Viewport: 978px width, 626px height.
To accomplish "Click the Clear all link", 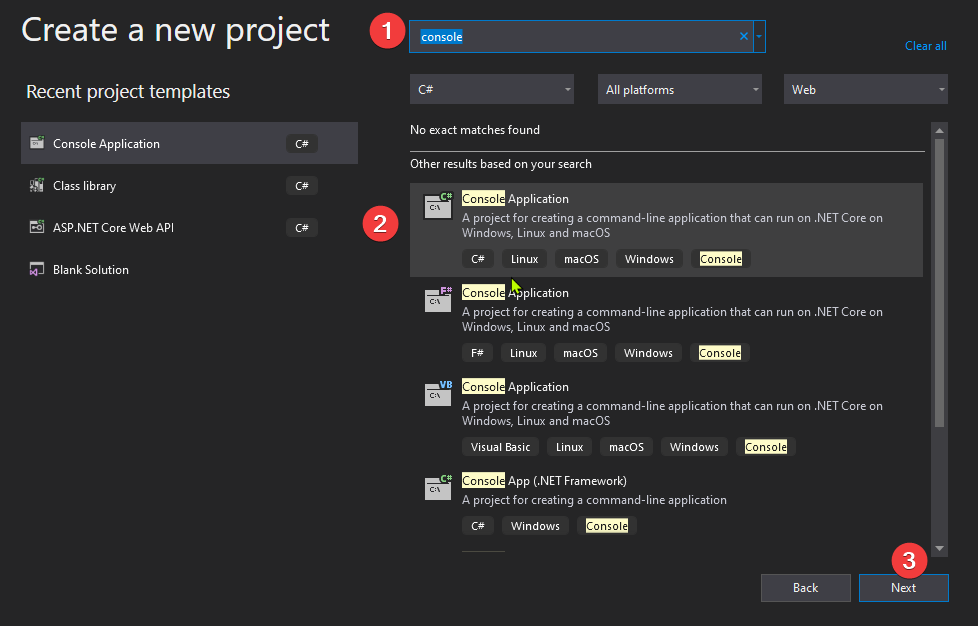I will pos(926,46).
